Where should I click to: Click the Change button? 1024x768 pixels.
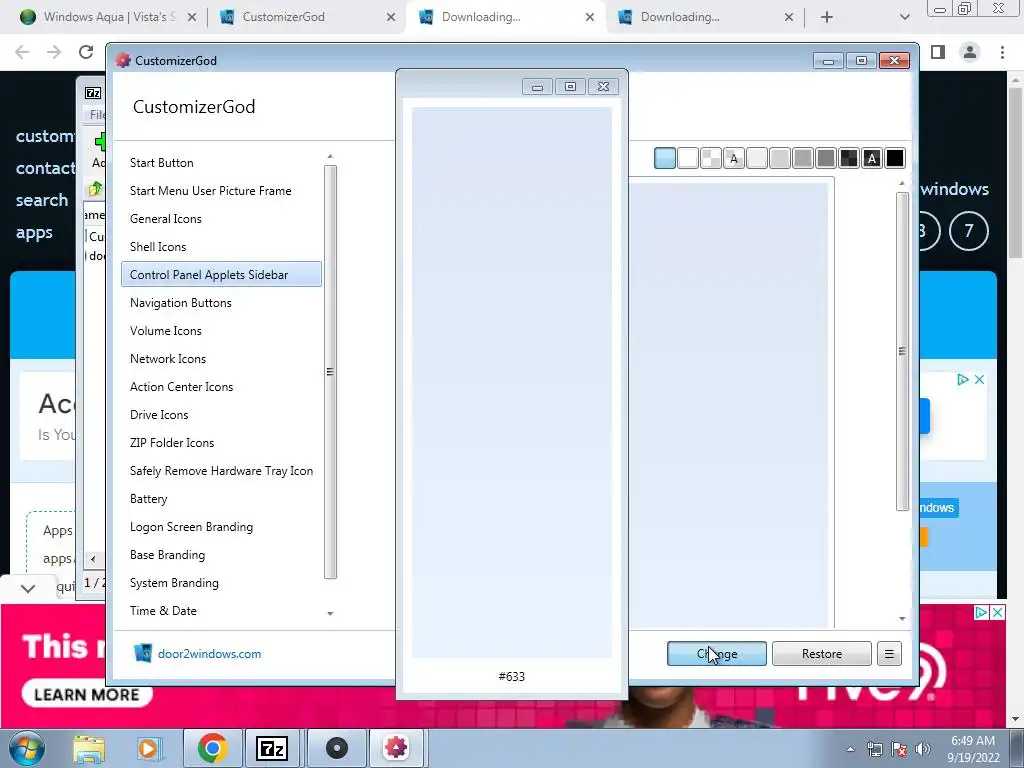(x=716, y=654)
